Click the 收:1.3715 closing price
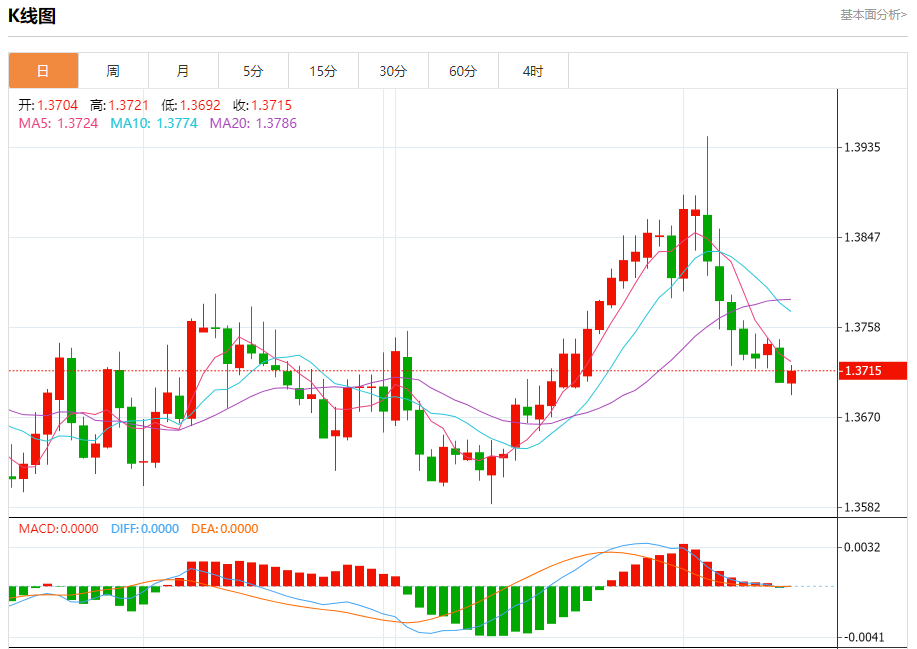The height and width of the screenshot is (649, 917). [x=262, y=105]
